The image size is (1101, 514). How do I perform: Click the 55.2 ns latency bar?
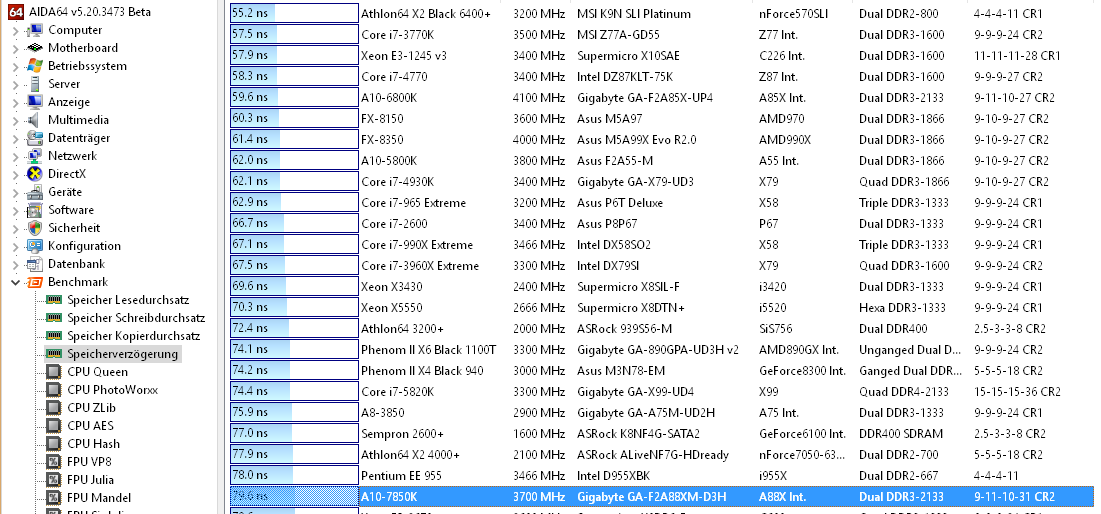click(294, 13)
